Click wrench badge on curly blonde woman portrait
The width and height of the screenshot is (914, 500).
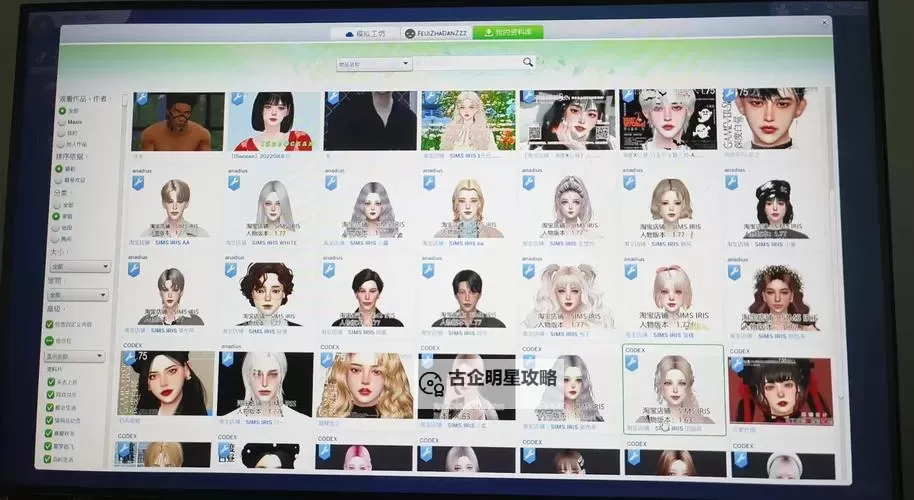[x=326, y=360]
